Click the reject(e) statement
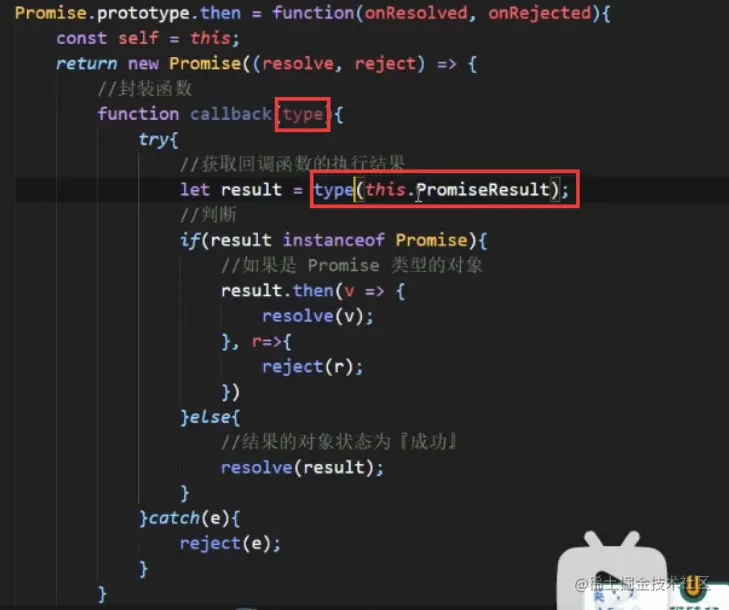 [231, 544]
